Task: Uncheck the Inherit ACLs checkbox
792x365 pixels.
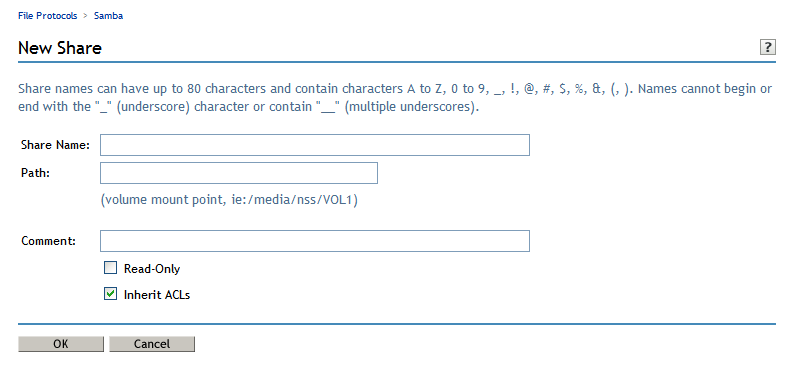Action: click(x=110, y=293)
